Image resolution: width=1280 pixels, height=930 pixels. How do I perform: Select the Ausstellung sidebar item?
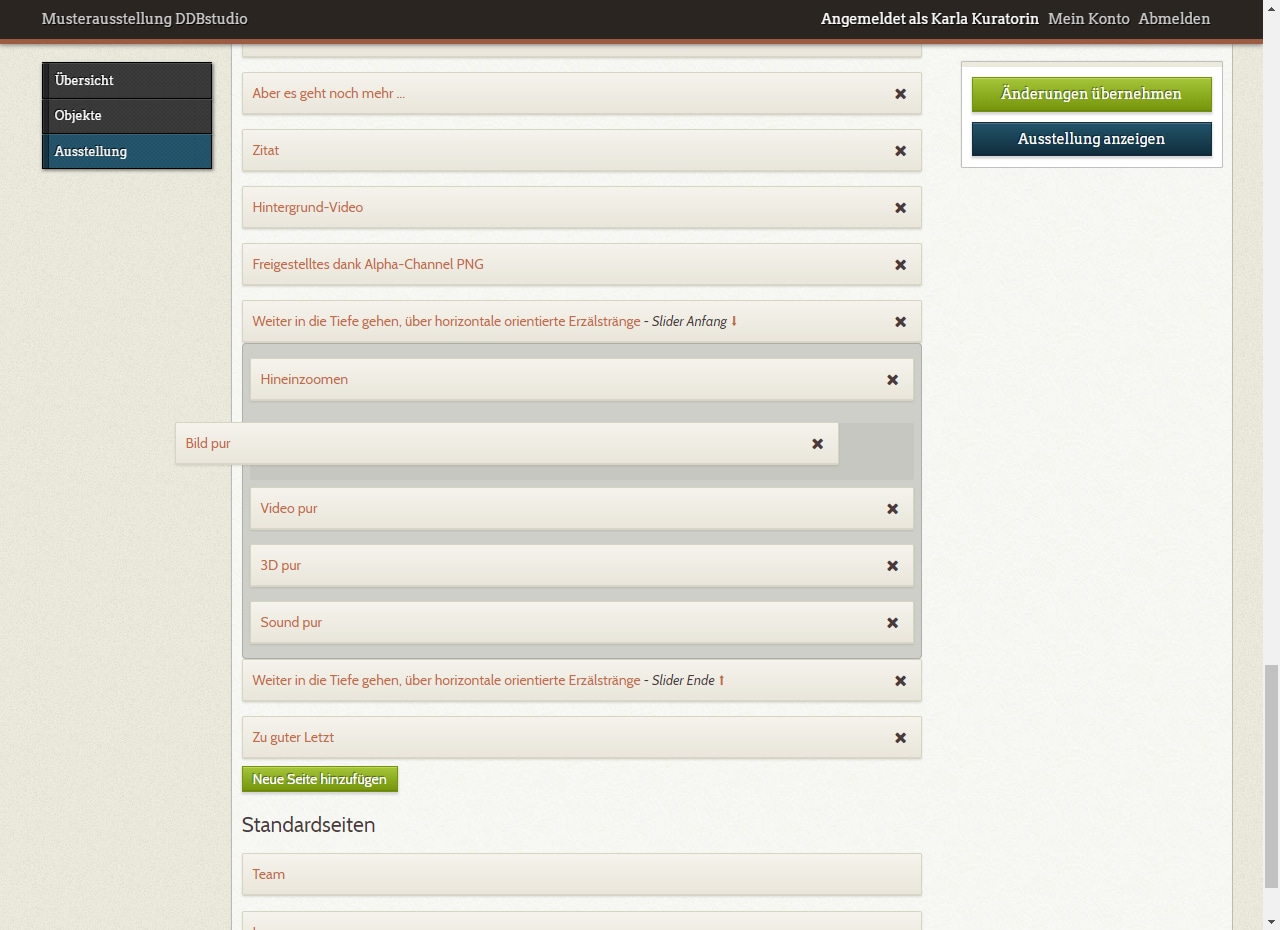127,151
